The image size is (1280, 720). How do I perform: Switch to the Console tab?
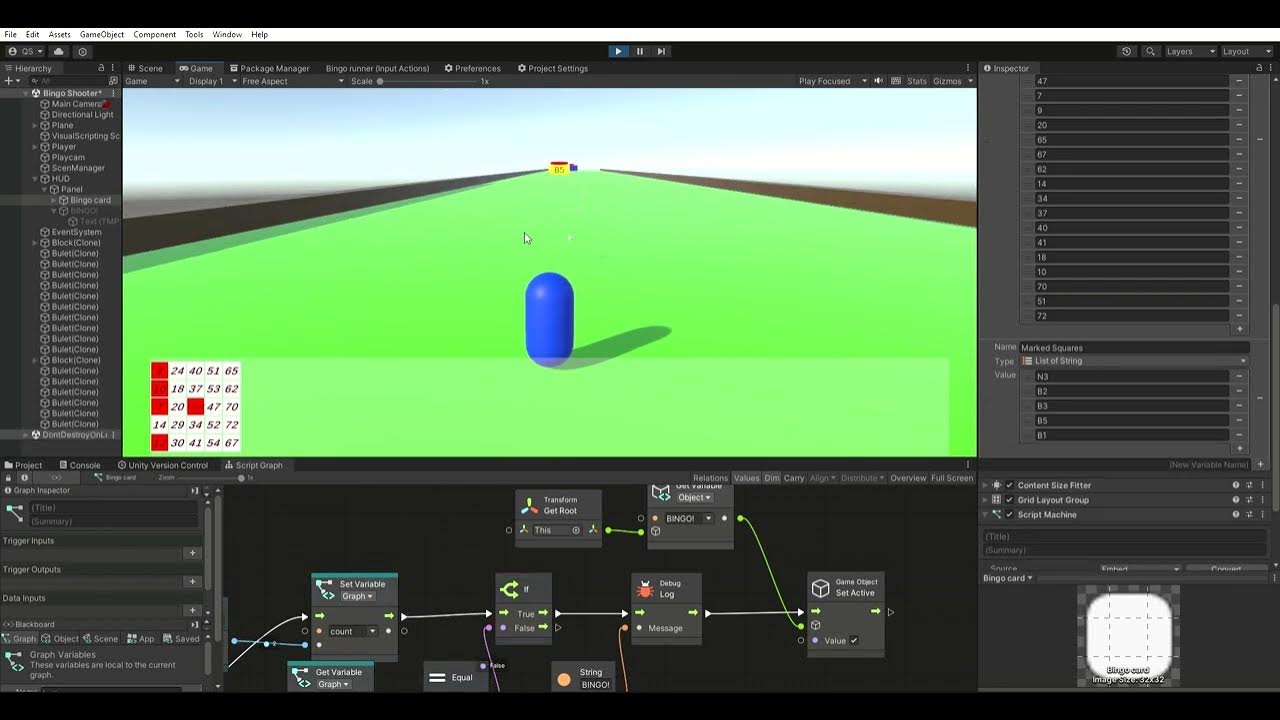coord(79,465)
